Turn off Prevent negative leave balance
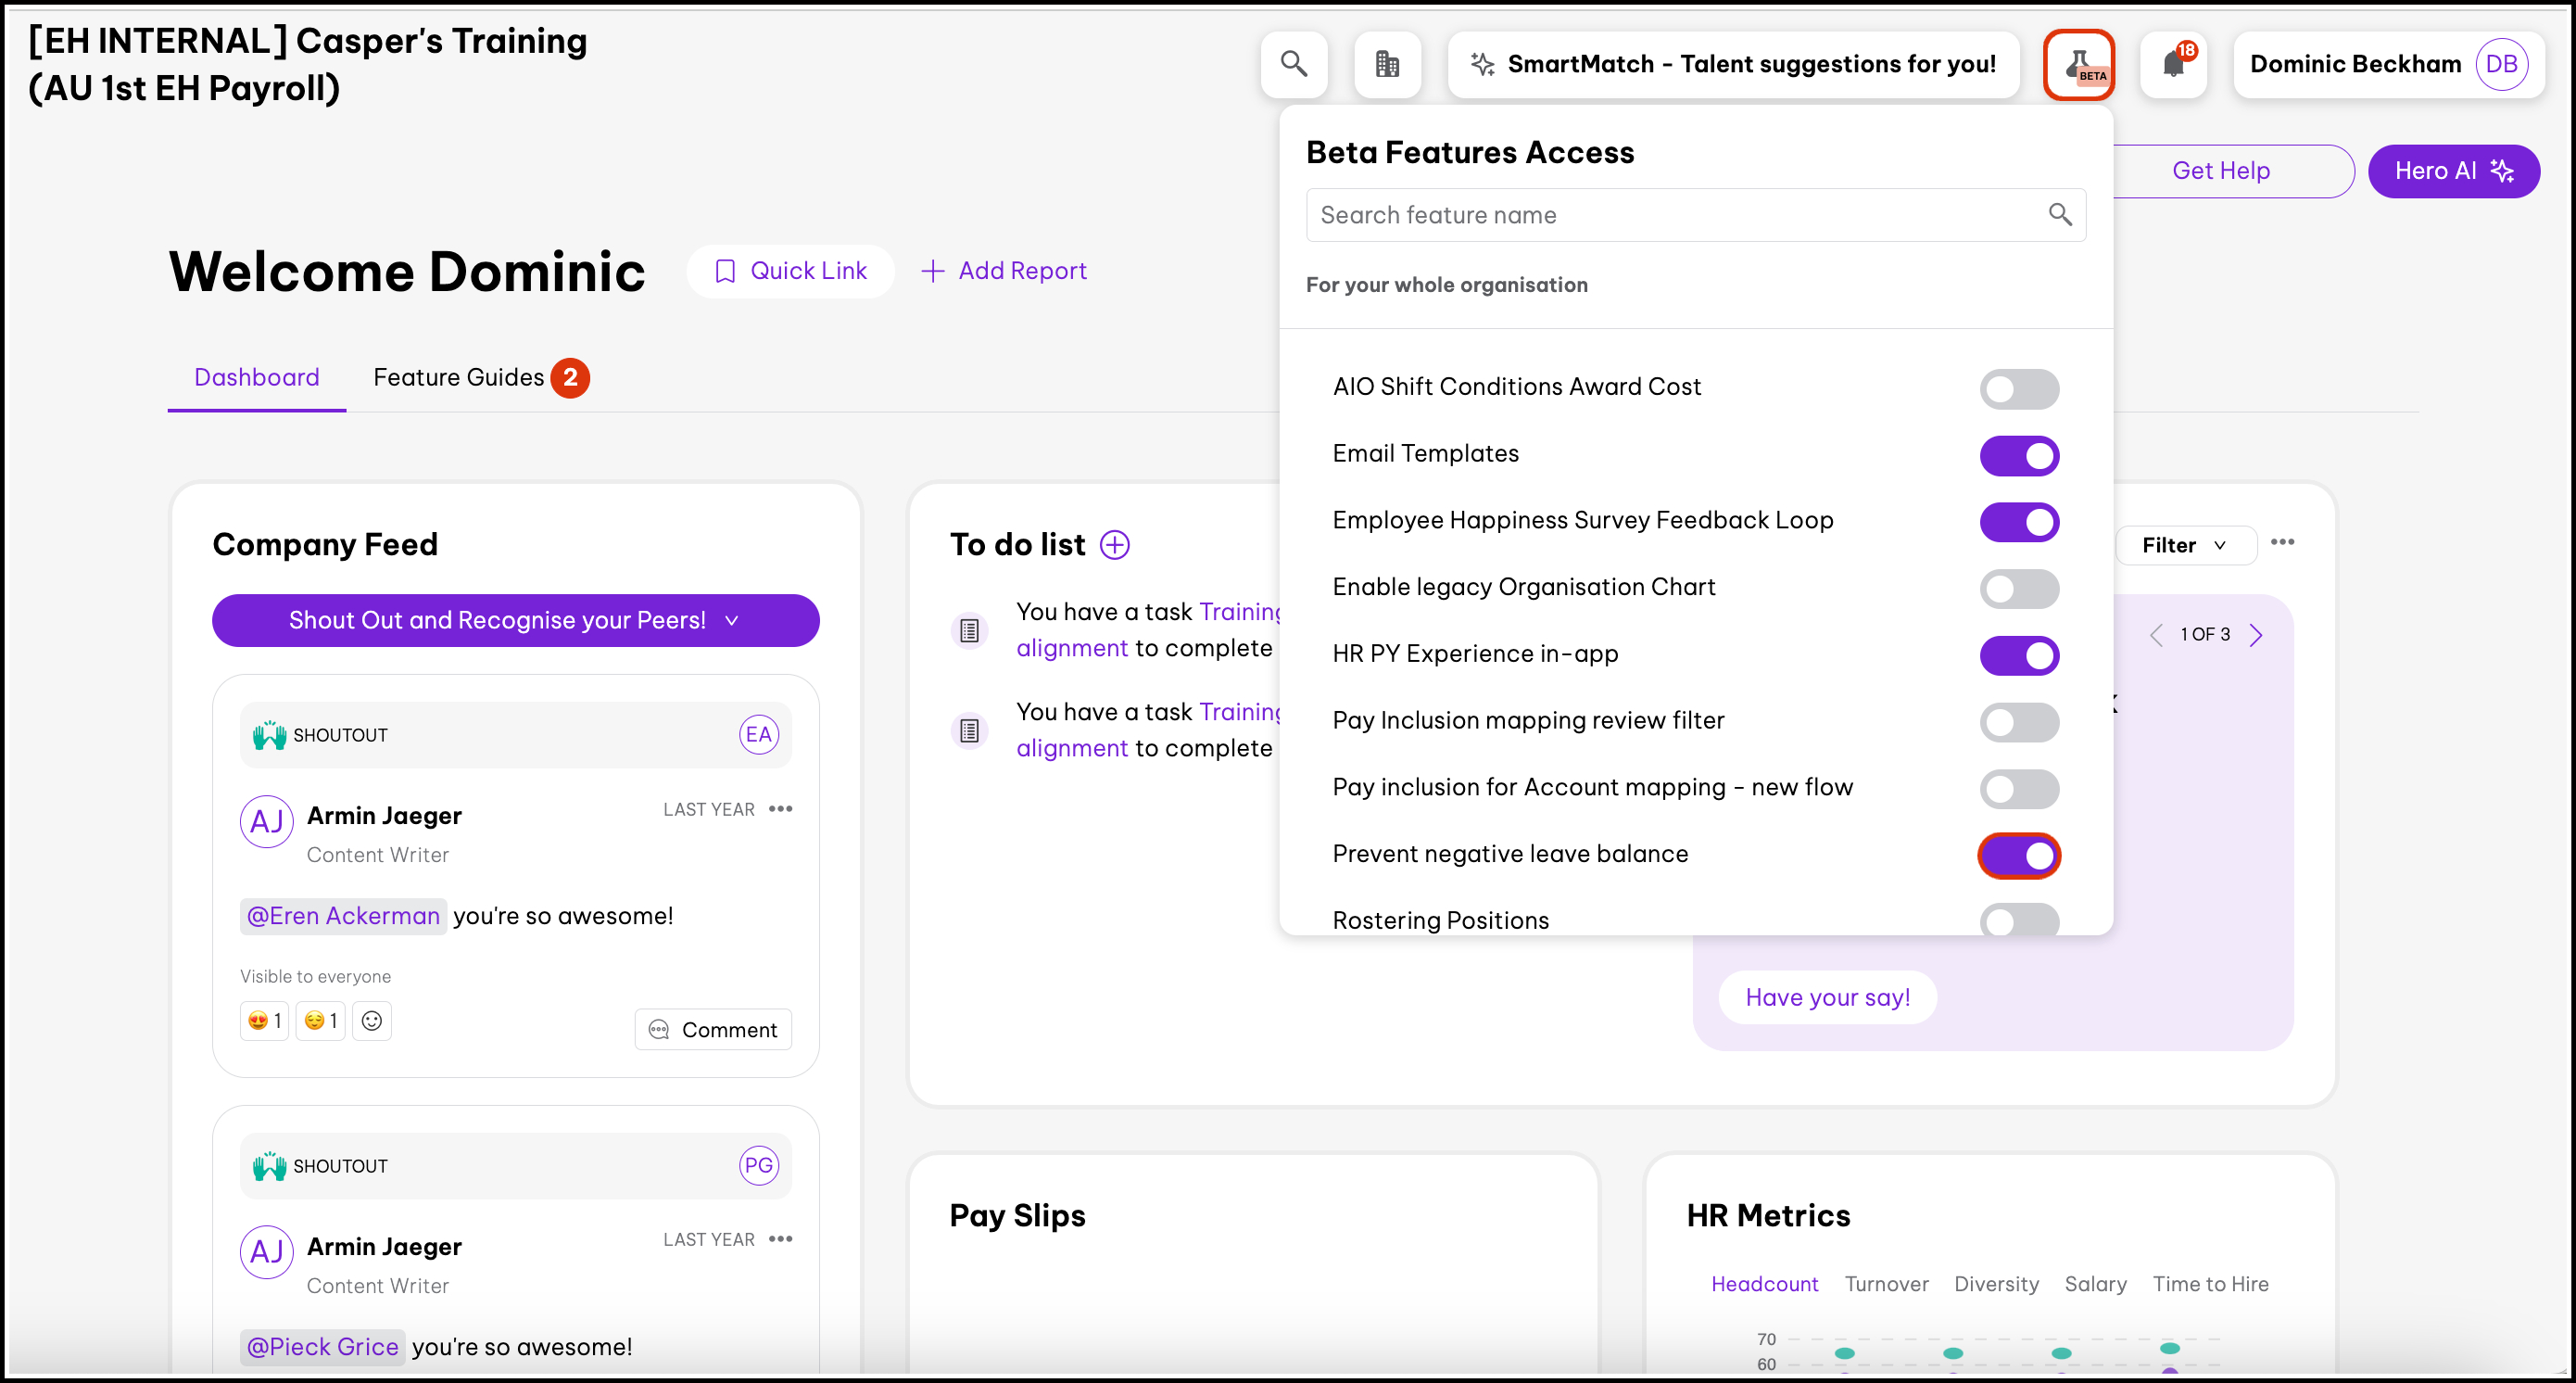Screen dimensions: 2576x1383 (x=2018, y=855)
